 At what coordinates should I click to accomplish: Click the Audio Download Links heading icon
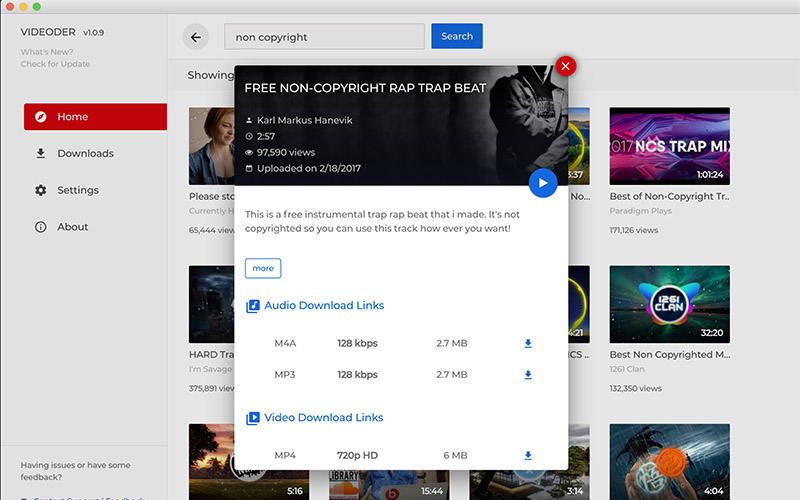(253, 306)
